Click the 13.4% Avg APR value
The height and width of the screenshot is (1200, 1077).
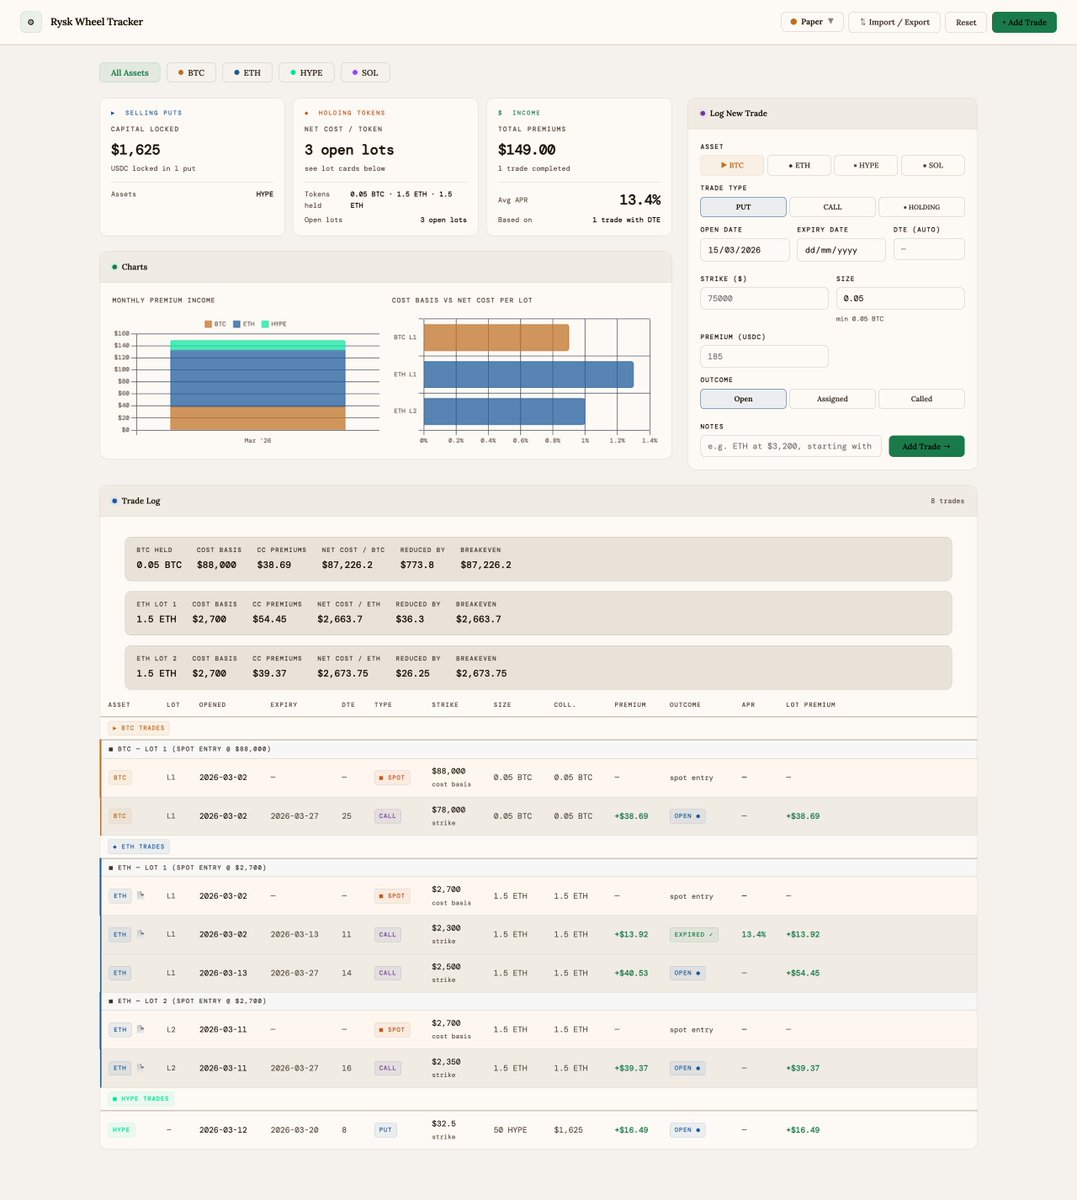[640, 199]
